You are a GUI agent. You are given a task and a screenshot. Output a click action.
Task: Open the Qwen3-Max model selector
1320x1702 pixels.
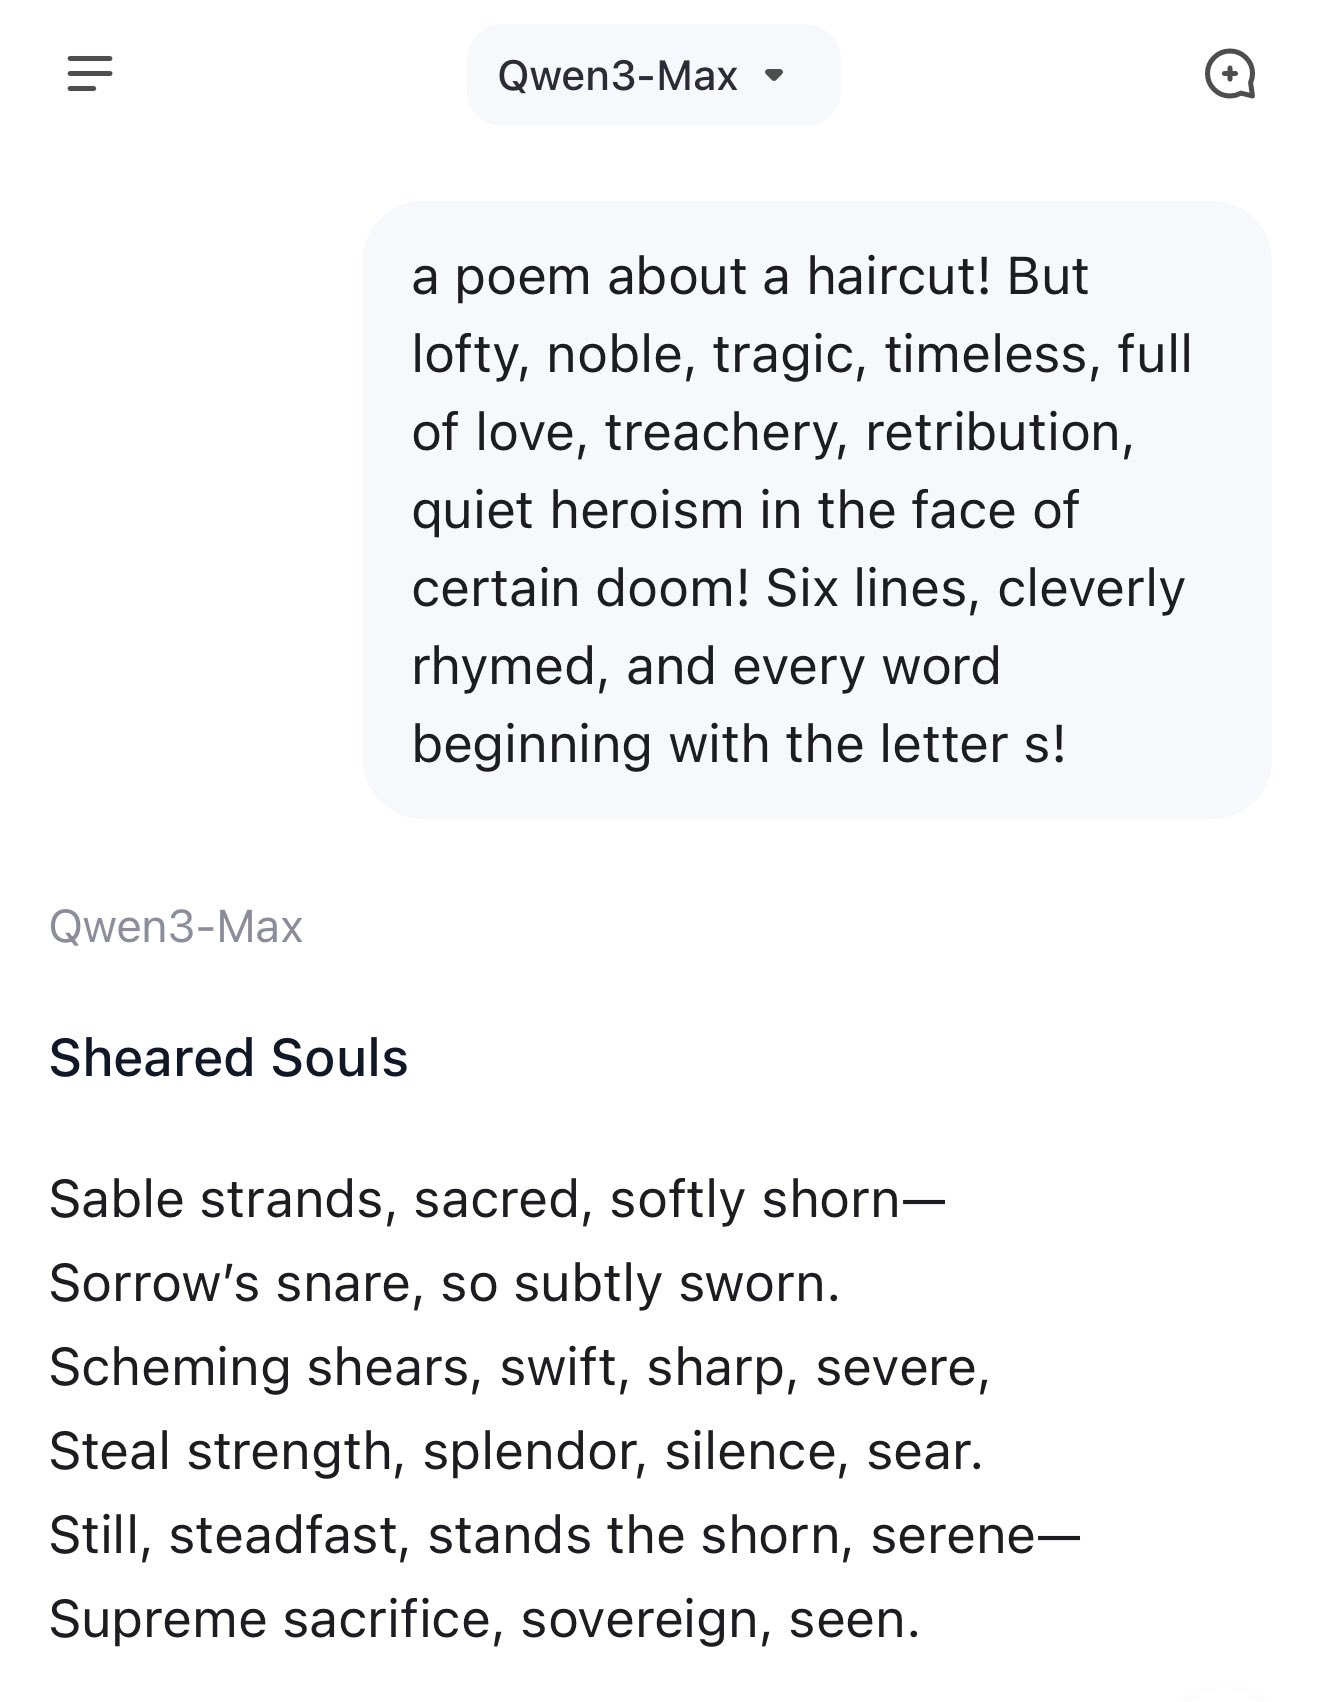653,75
